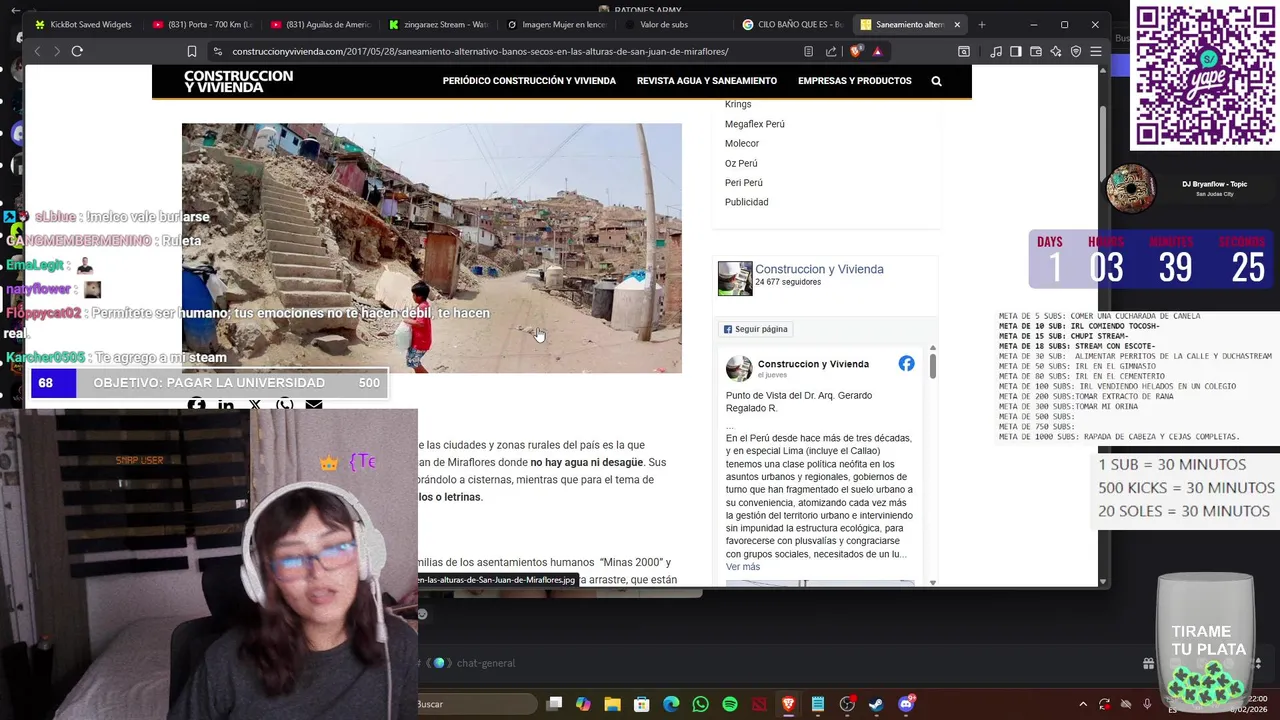Click the browser forward arrow
Image resolution: width=1280 pixels, height=720 pixels.
point(57,51)
